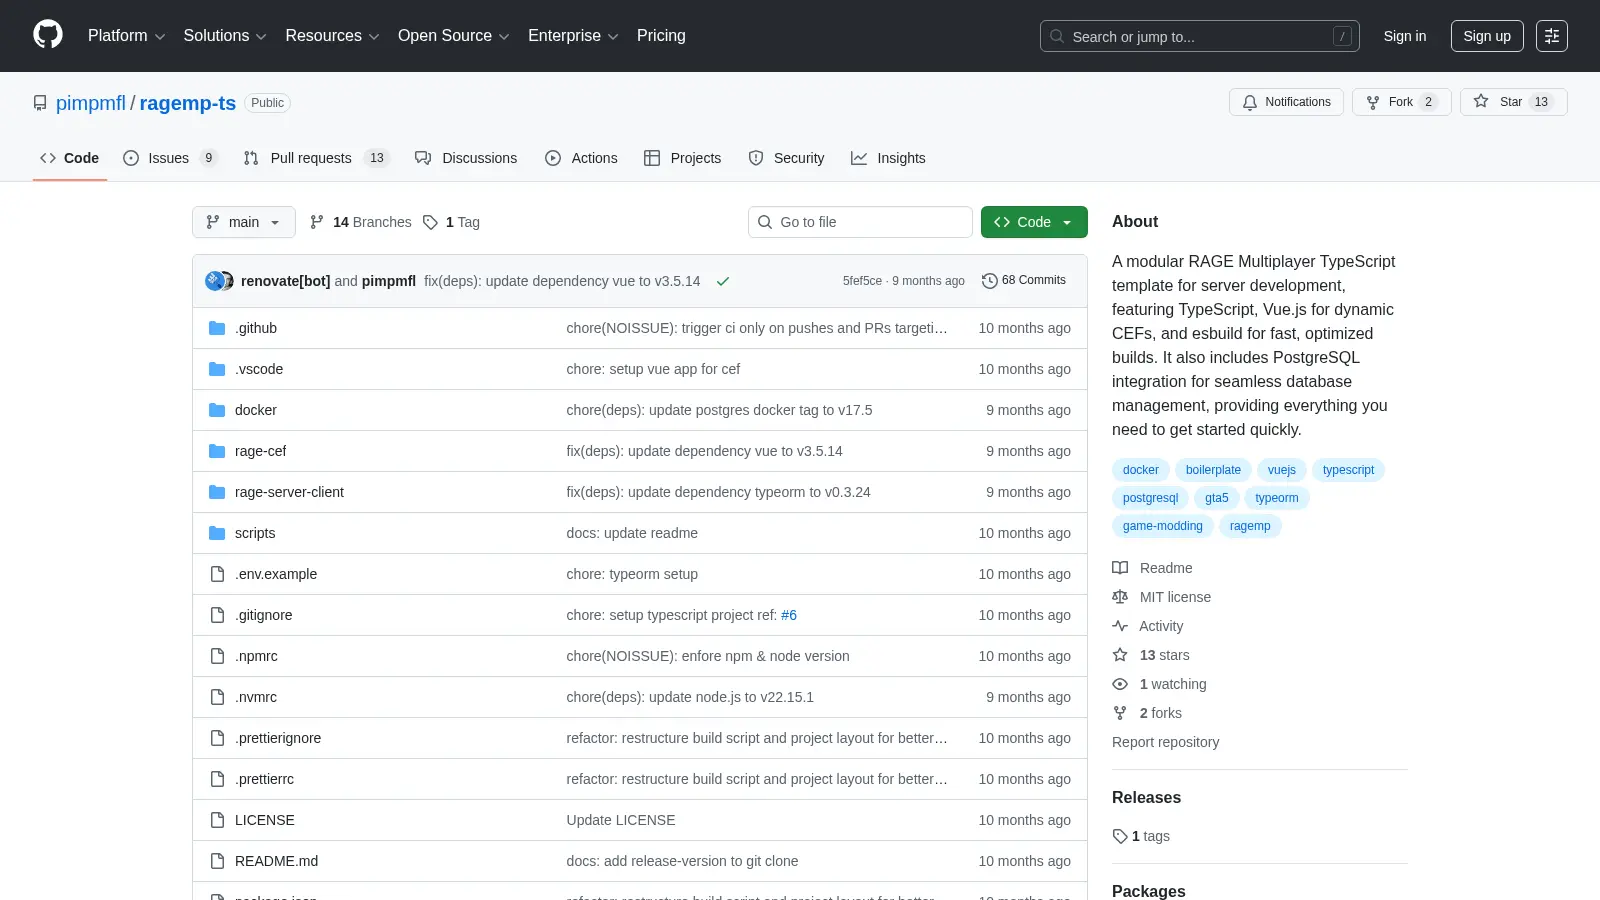The width and height of the screenshot is (1600, 900).
Task: Click the star icon for the repository
Action: pyautogui.click(x=1481, y=101)
